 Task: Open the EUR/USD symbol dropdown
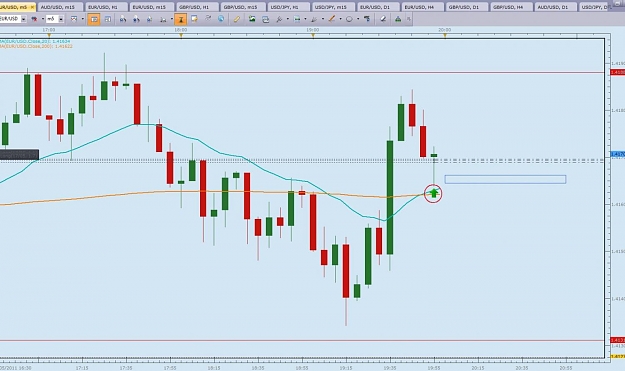24,19
